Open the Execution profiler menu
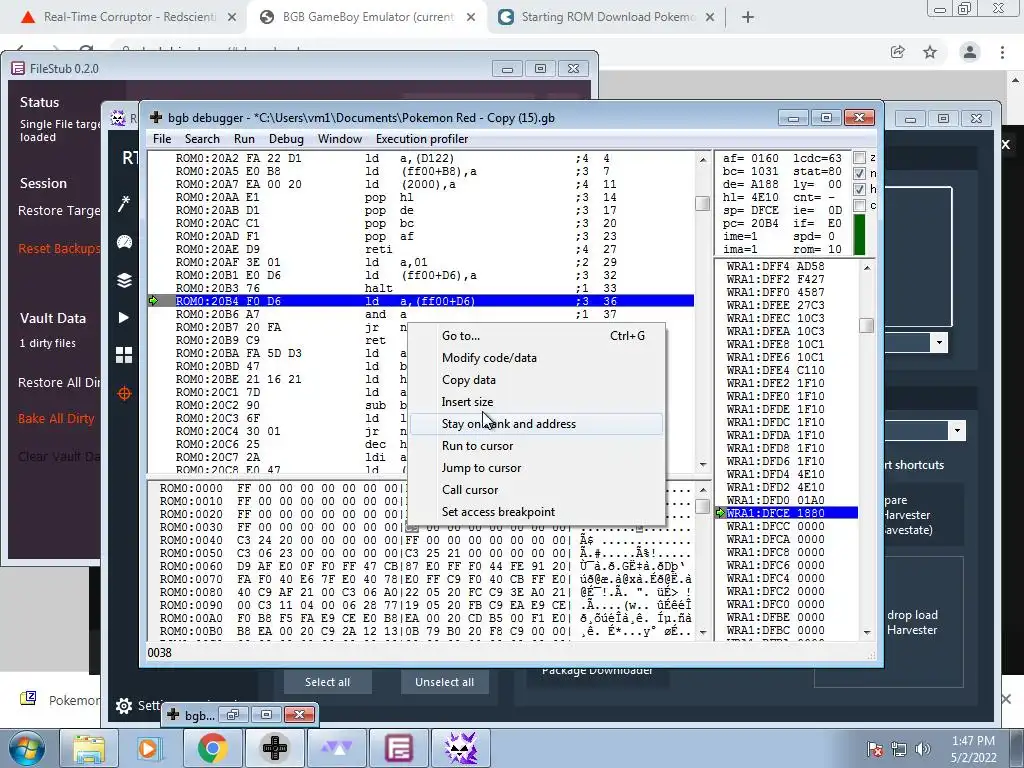 tap(421, 138)
